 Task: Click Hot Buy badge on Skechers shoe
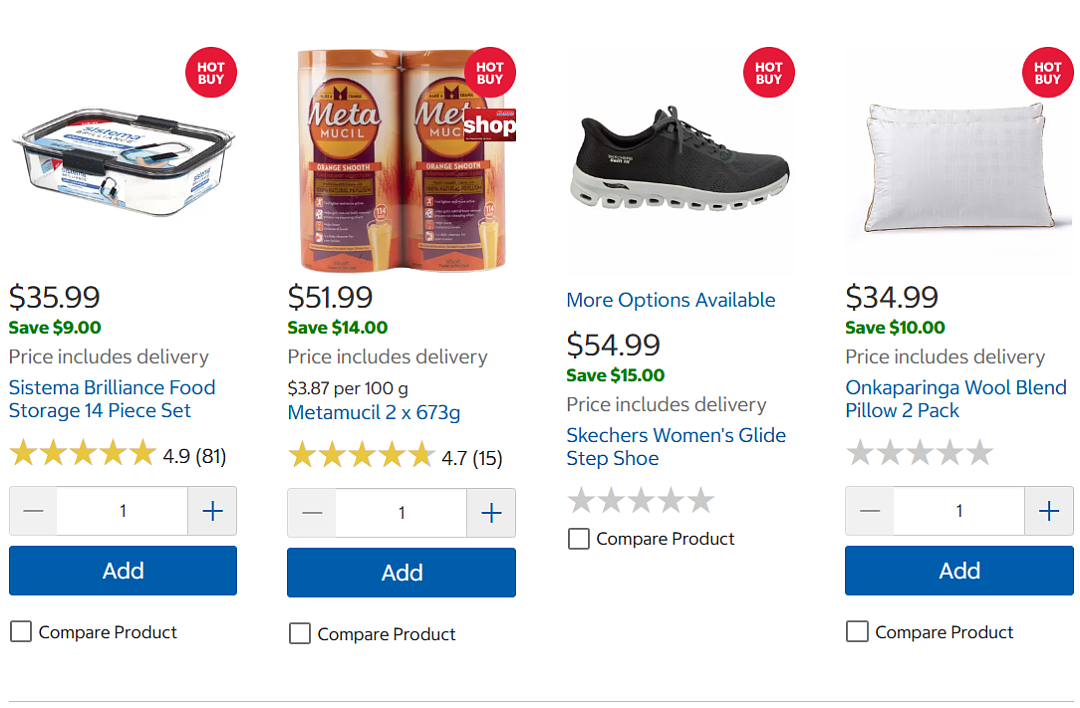769,72
